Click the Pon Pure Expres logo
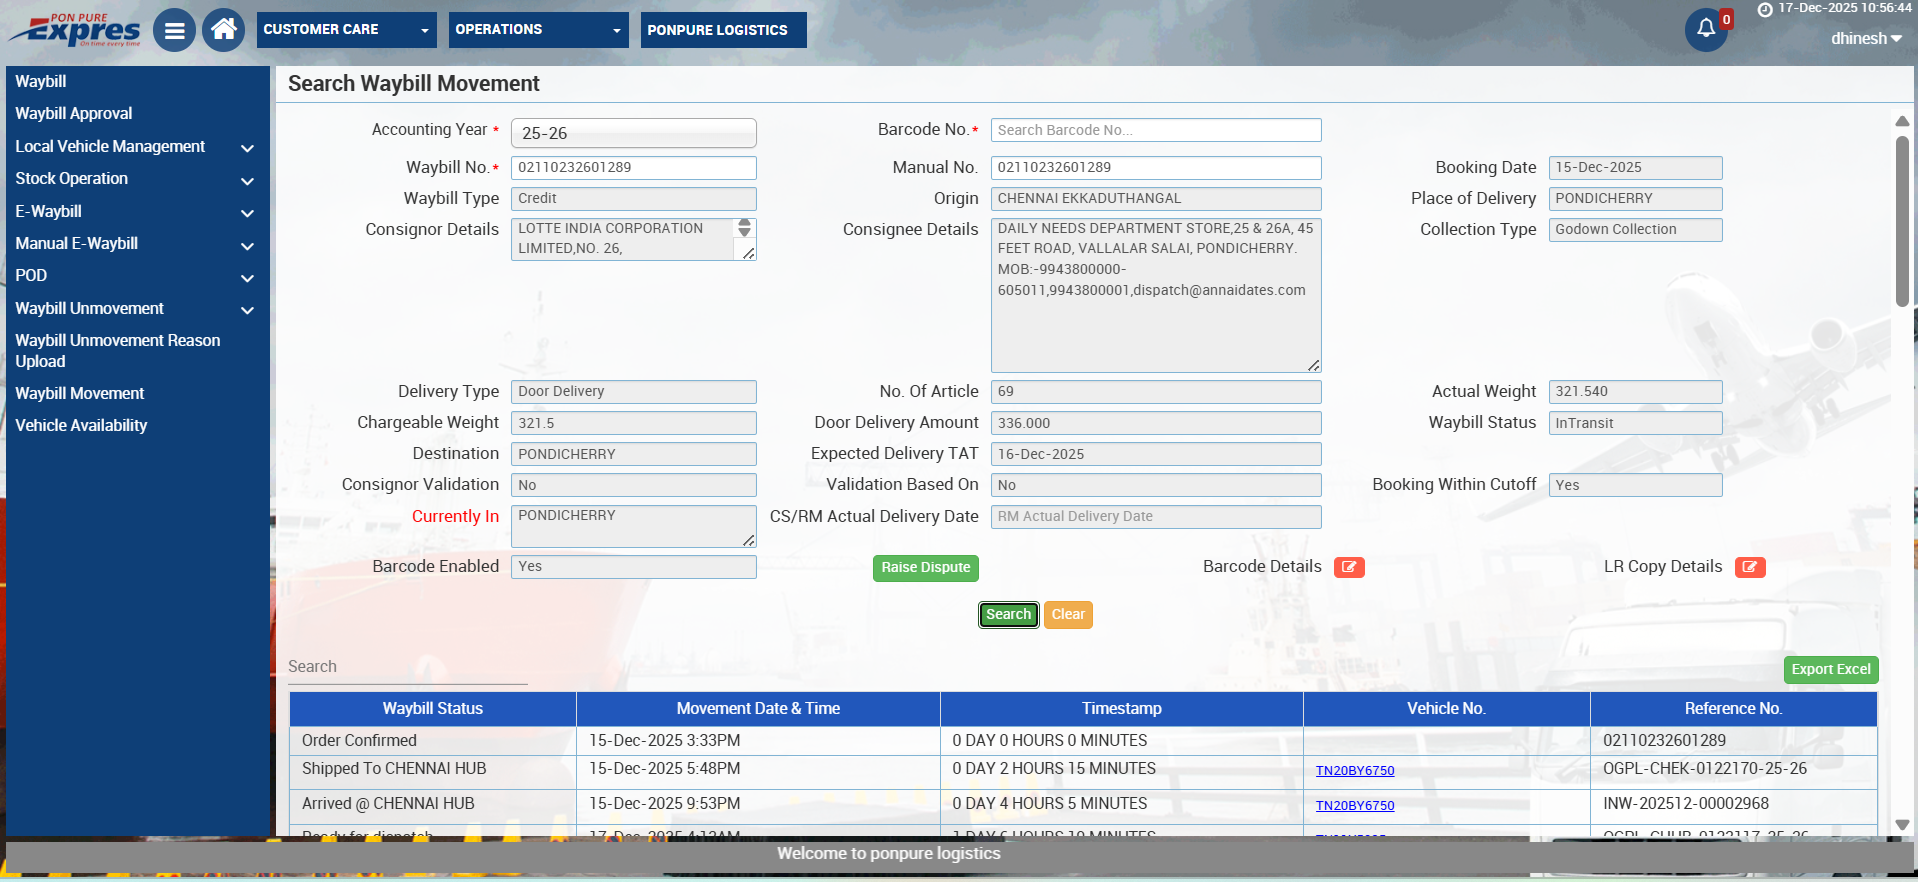The height and width of the screenshot is (882, 1918). pos(76,31)
